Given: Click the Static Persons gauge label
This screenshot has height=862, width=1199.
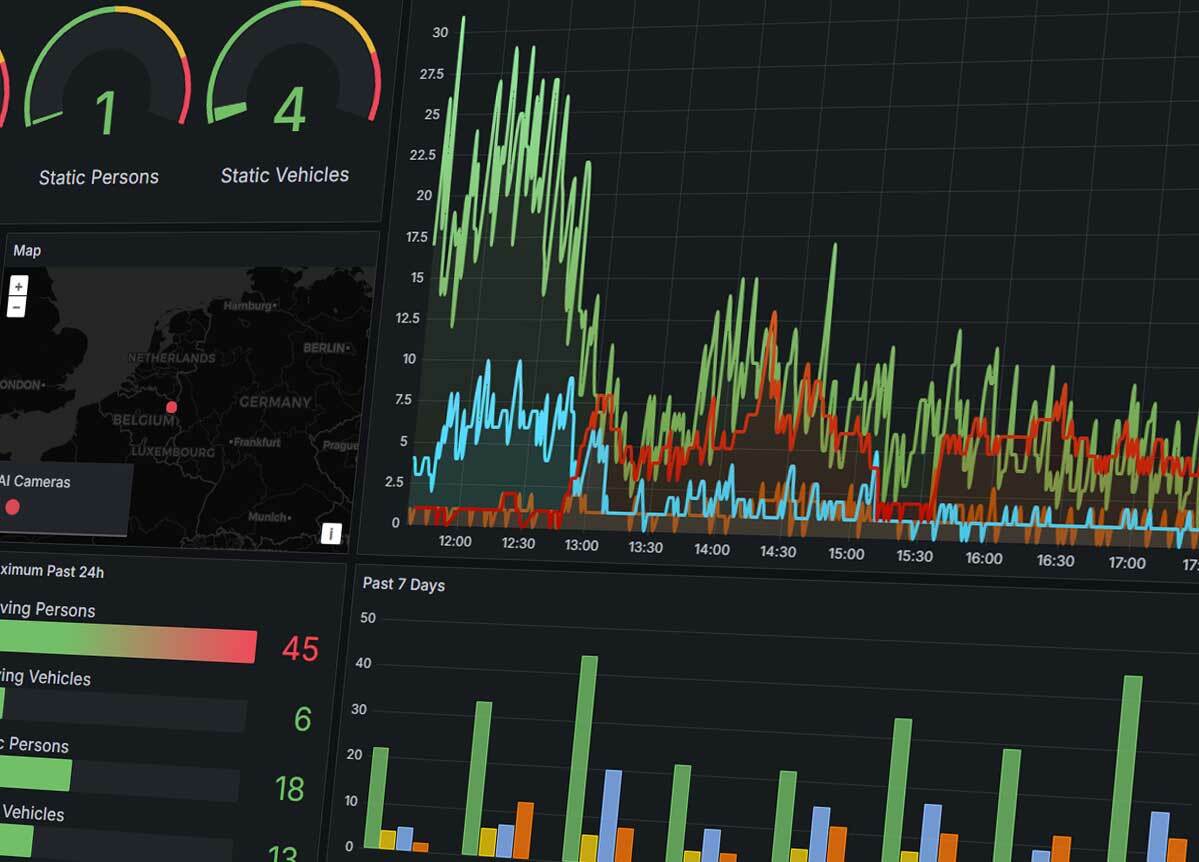Looking at the screenshot, I should (98, 177).
